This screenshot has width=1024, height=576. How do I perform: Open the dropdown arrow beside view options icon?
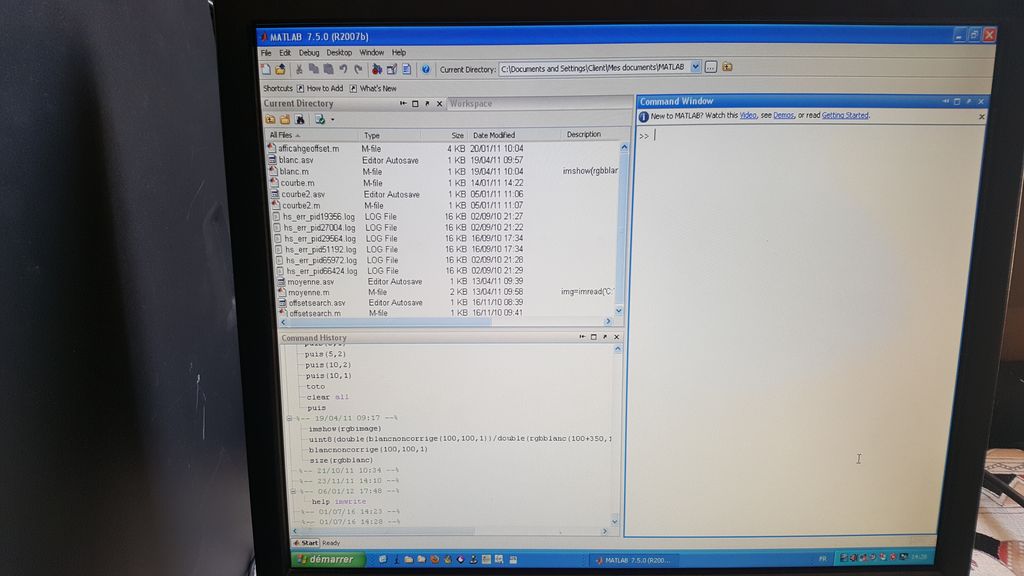point(332,120)
